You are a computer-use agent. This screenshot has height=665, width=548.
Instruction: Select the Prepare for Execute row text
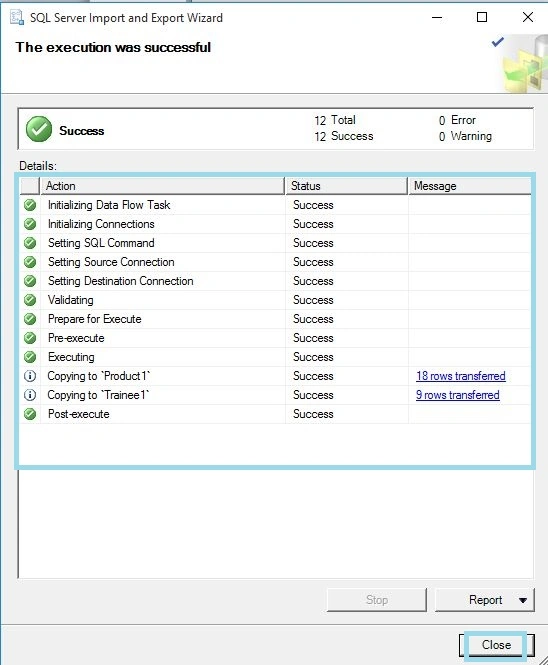pos(95,319)
